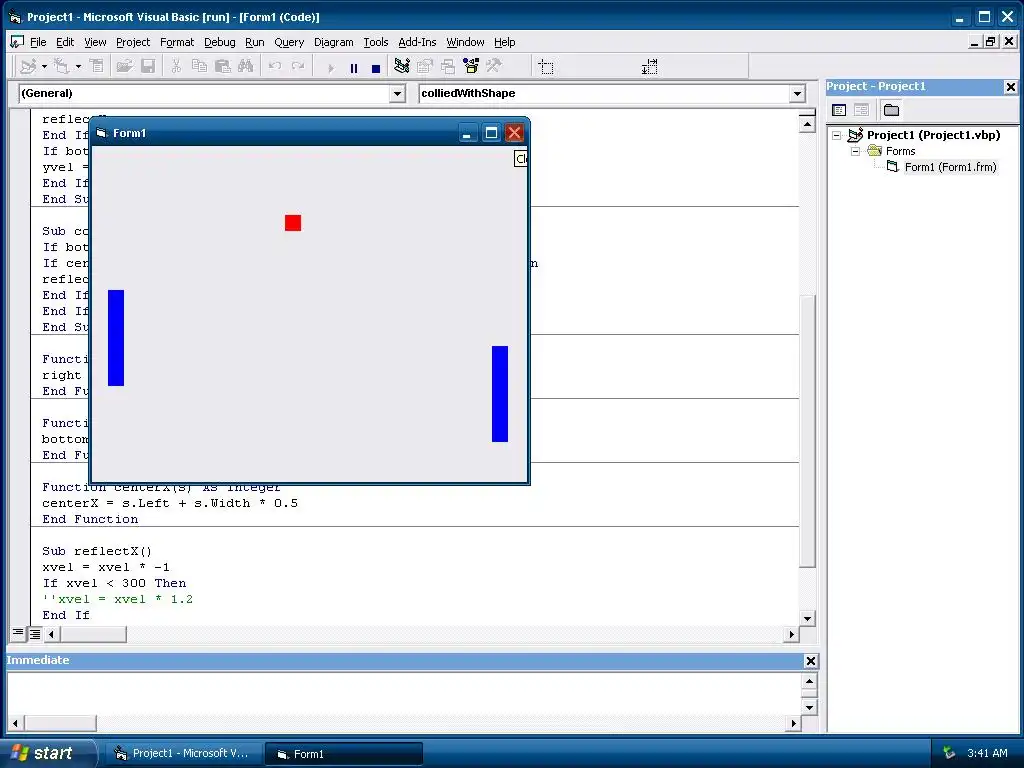Viewport: 1024px width, 768px height.
Task: Open the File menu
Action: click(x=38, y=42)
